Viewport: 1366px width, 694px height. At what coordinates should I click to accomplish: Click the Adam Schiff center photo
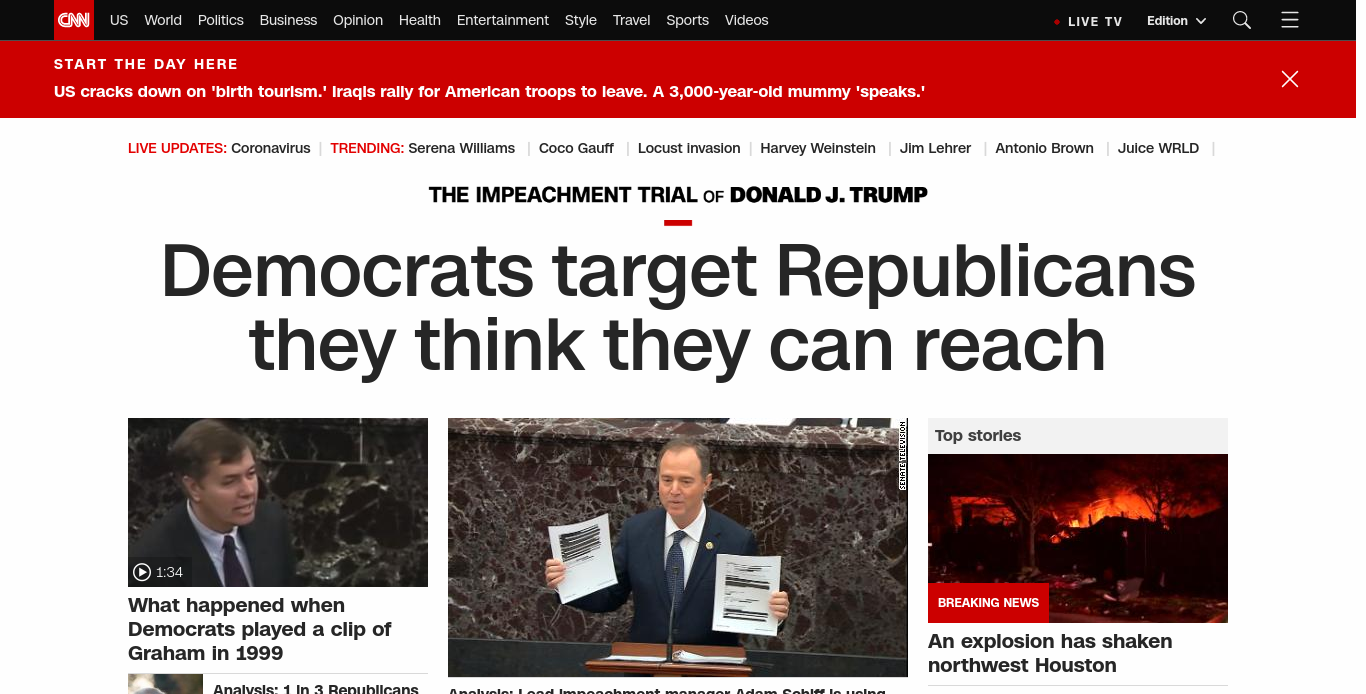pos(678,548)
